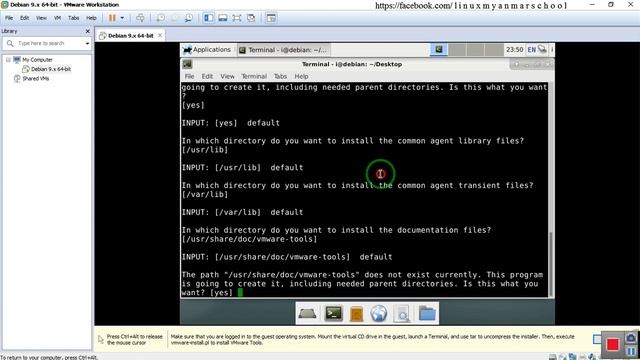Open the guest Applications menu

(x=207, y=50)
